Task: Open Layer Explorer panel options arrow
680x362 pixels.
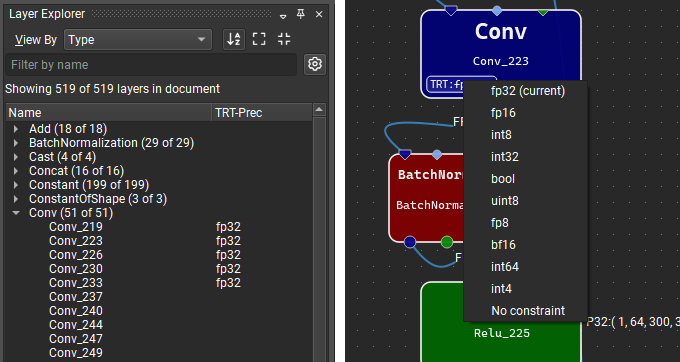Action: [283, 16]
